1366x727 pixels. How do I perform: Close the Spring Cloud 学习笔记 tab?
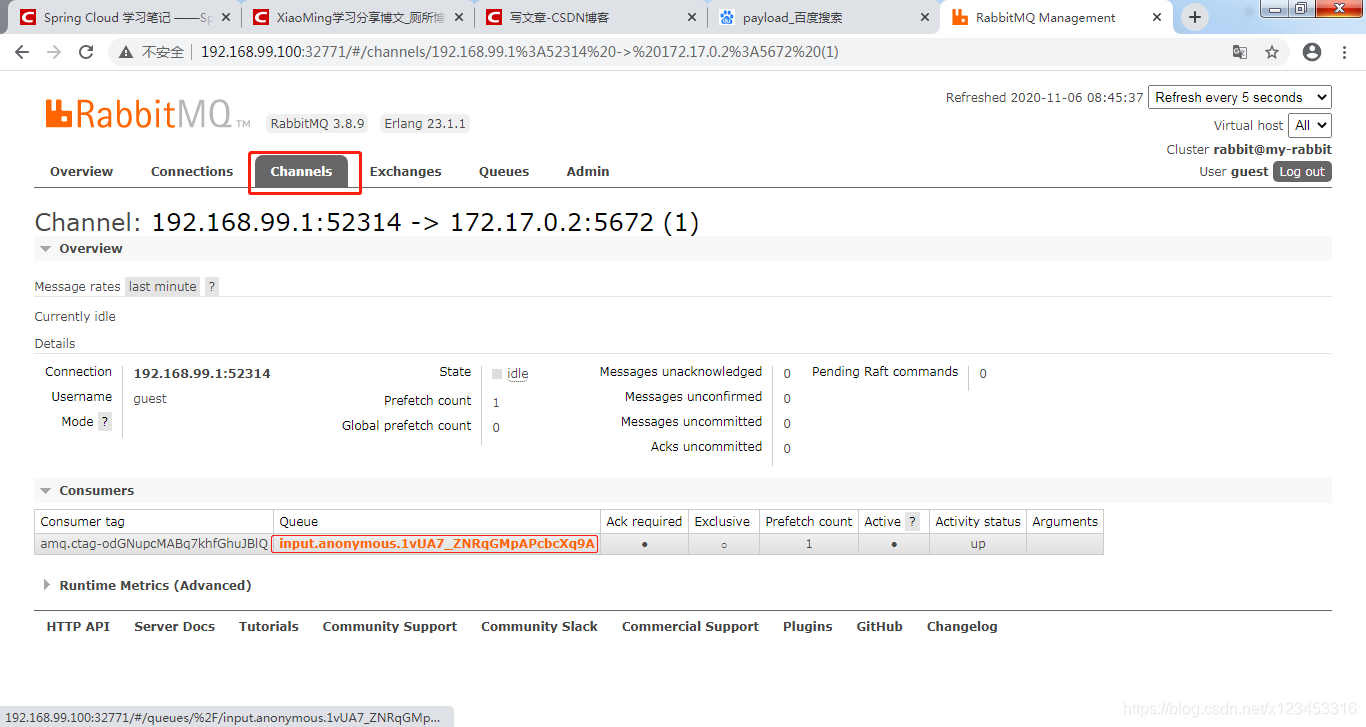pos(227,17)
